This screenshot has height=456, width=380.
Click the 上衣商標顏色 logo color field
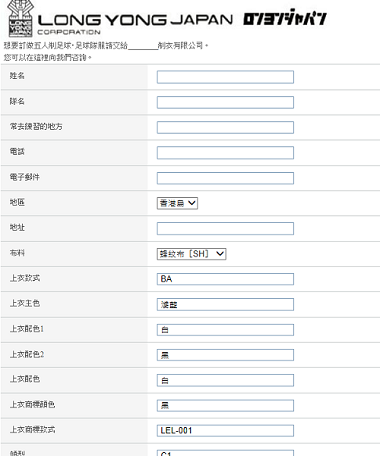click(225, 405)
